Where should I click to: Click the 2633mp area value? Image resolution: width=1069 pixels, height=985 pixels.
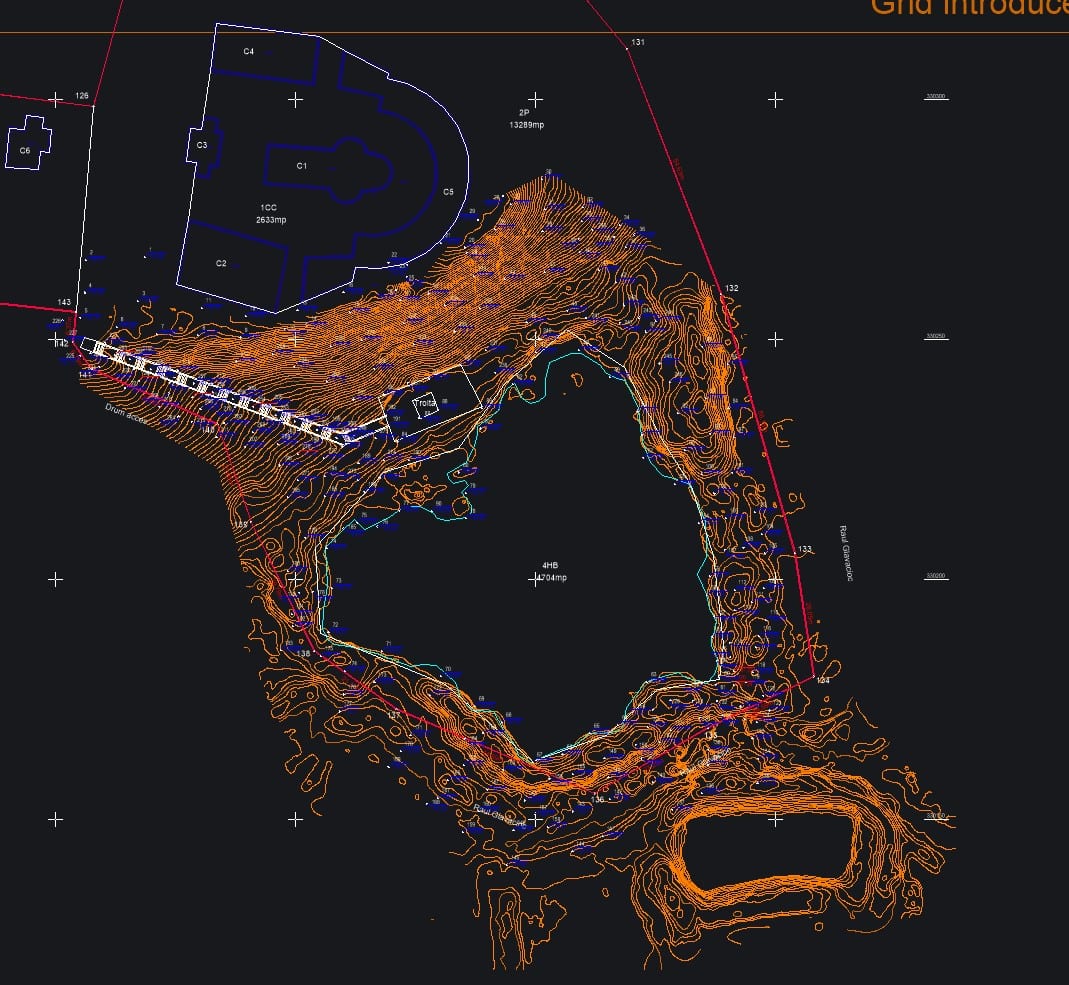point(271,219)
